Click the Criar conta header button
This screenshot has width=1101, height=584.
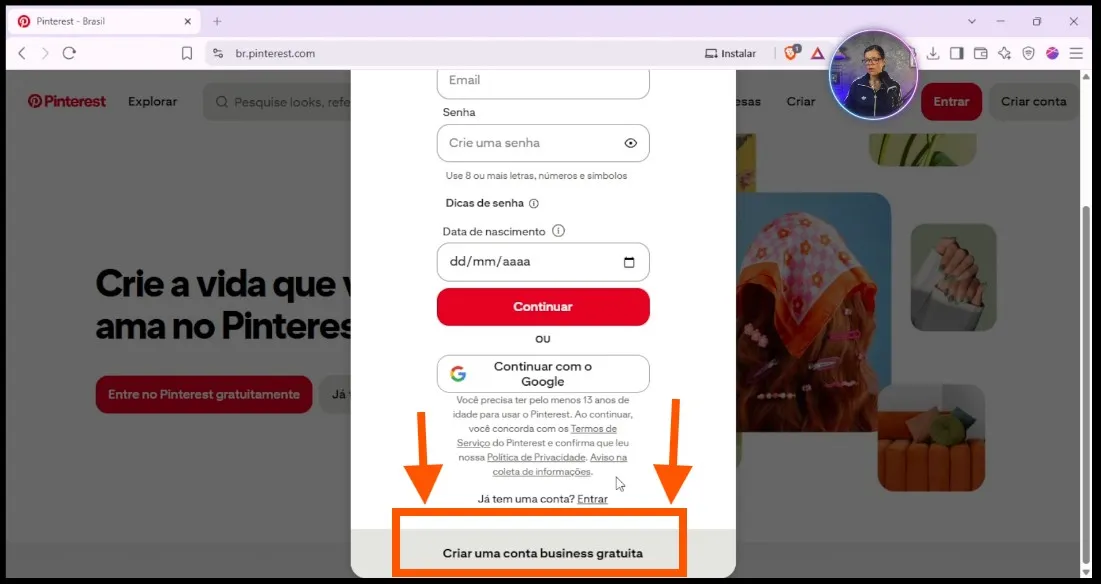tap(1034, 102)
